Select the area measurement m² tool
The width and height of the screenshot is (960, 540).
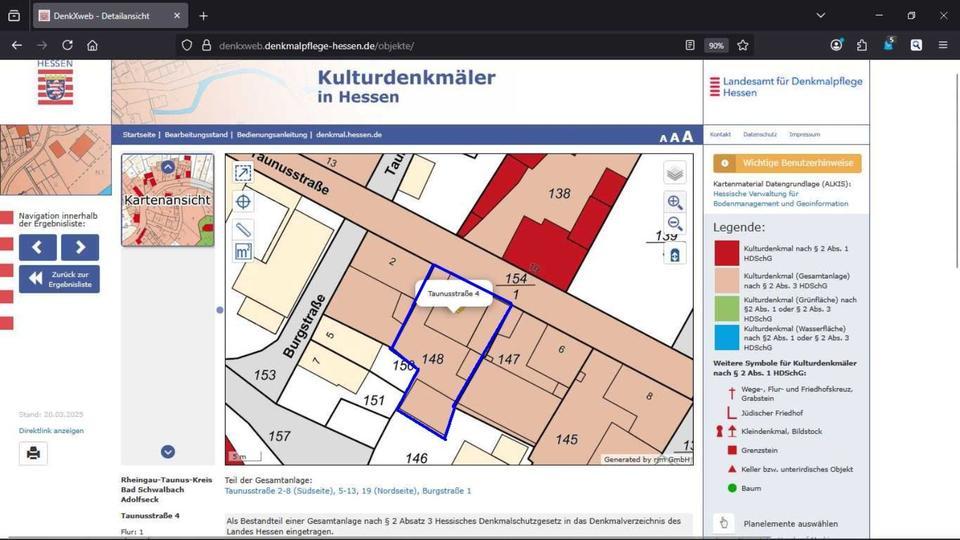tap(243, 252)
